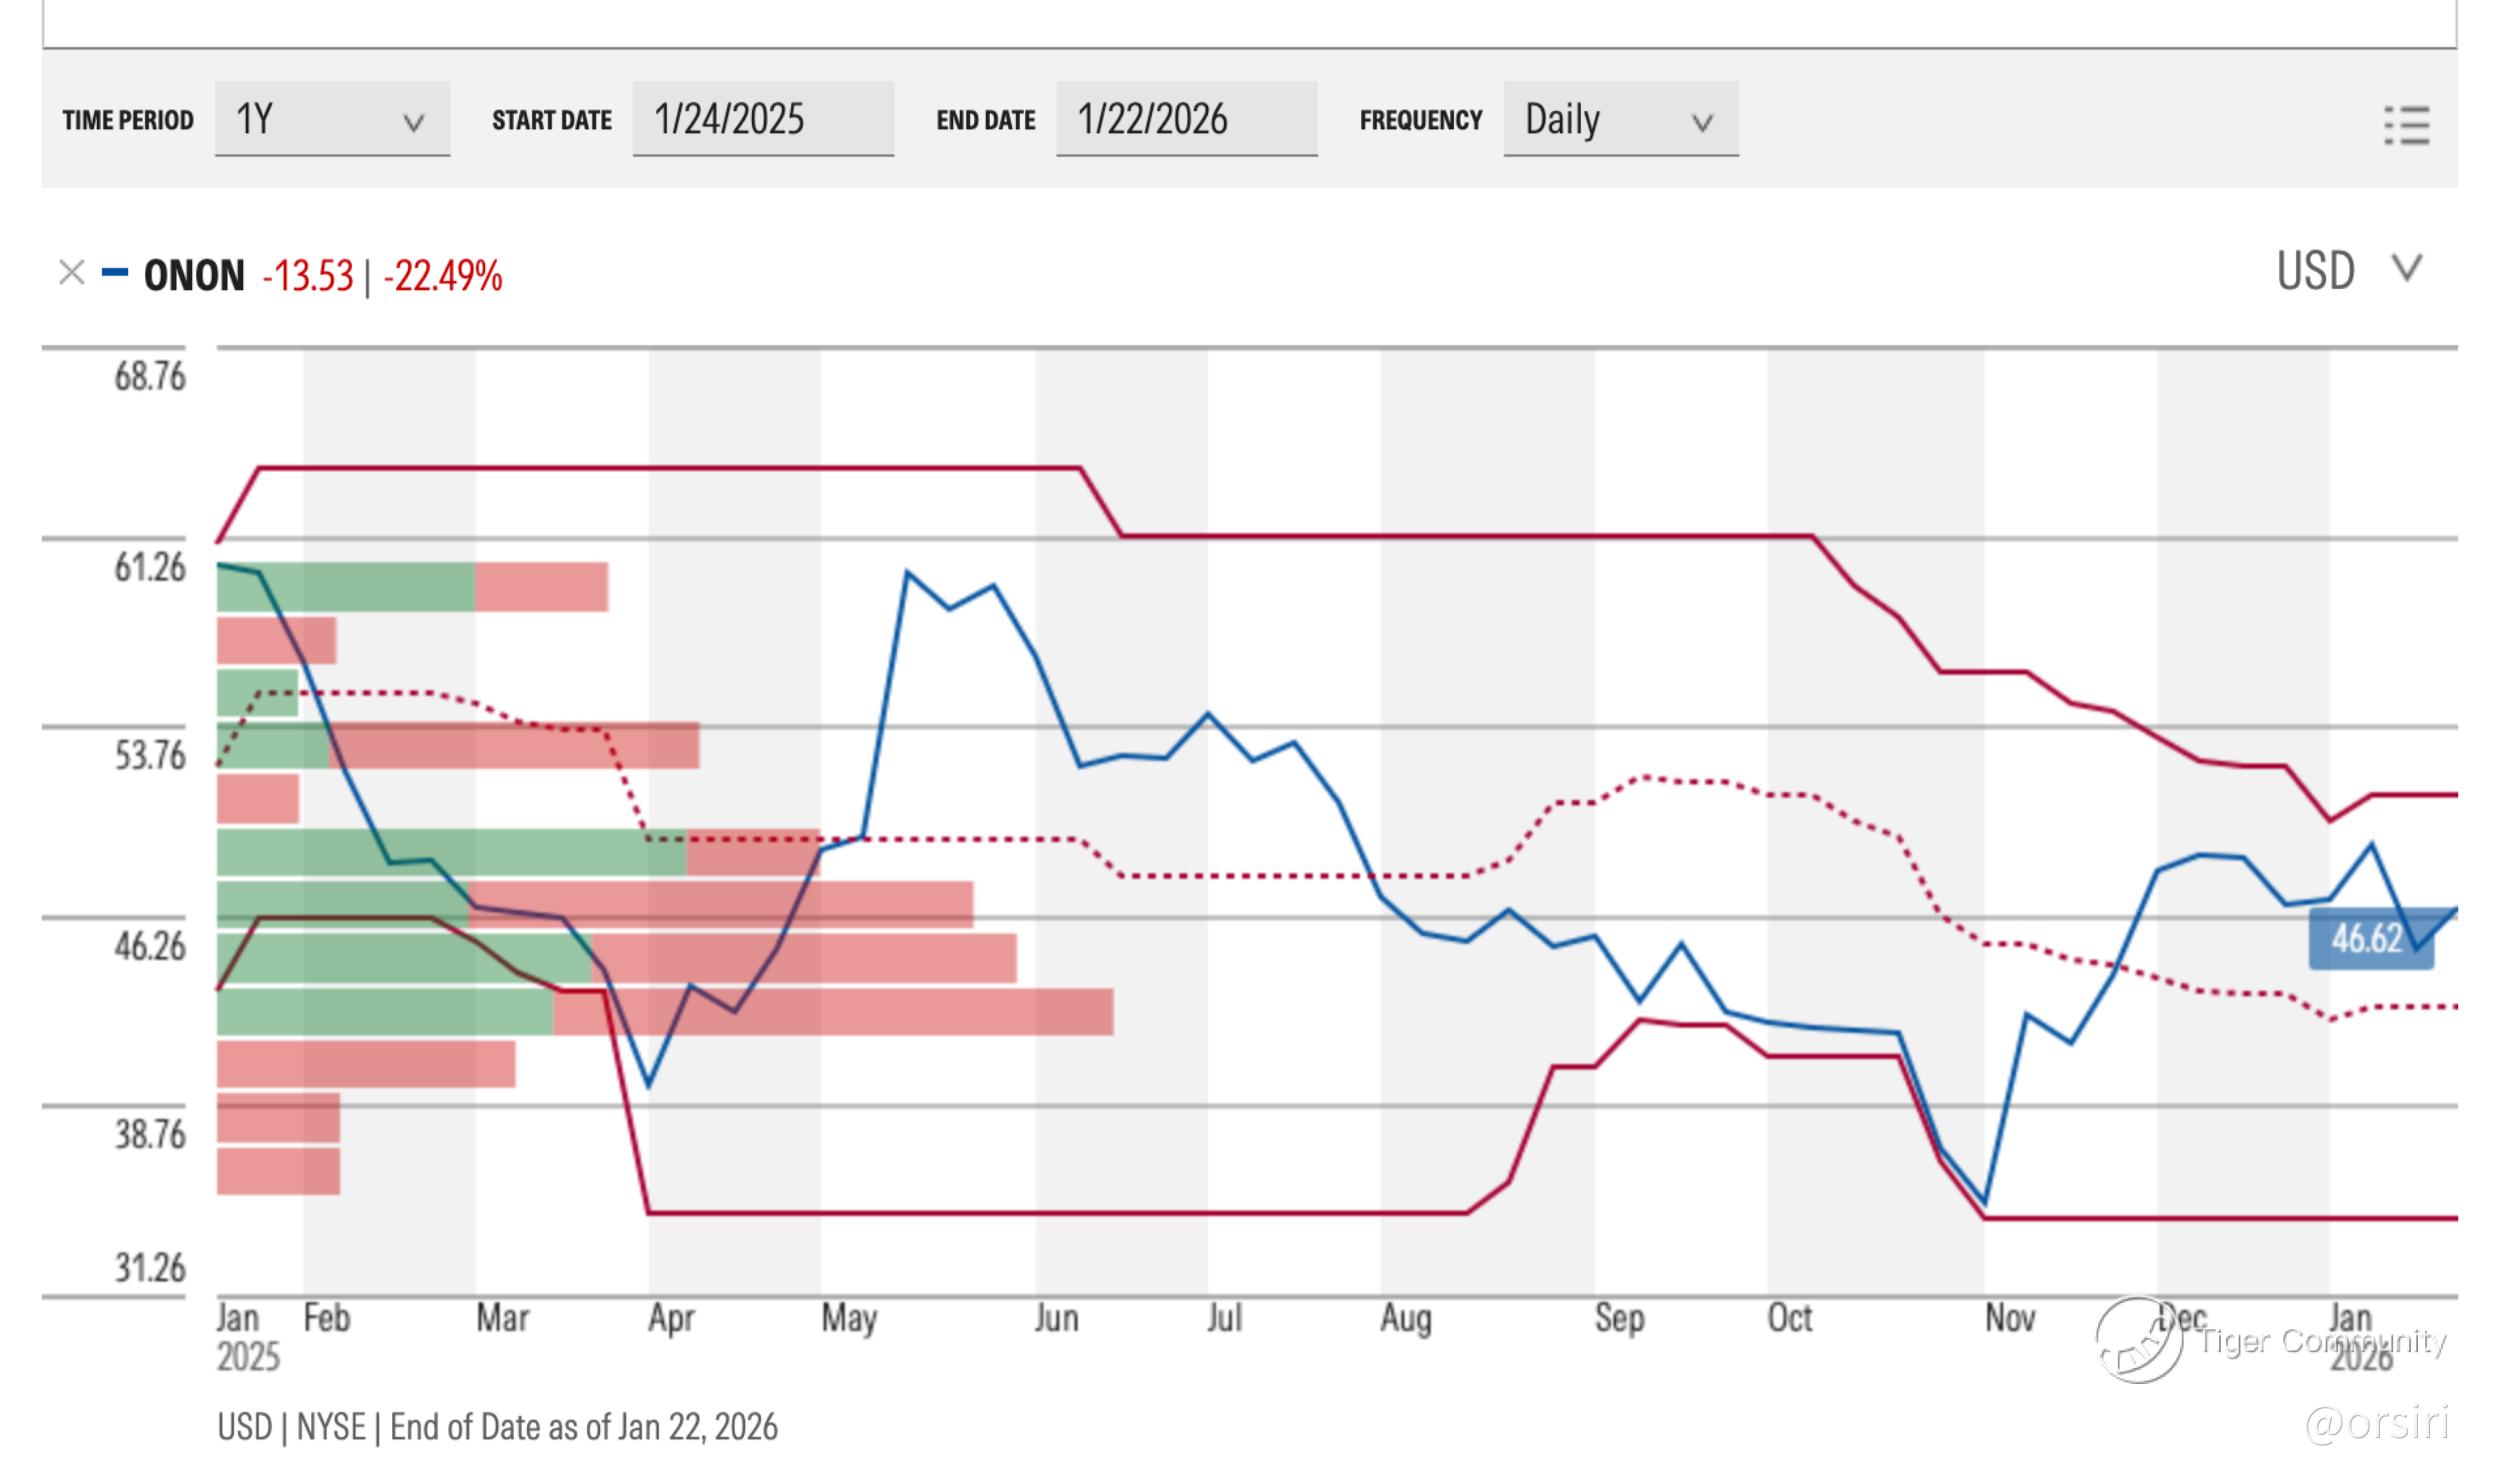Click the Tiger Community logo watermark
This screenshot has width=2500, height=1480.
2139,1340
